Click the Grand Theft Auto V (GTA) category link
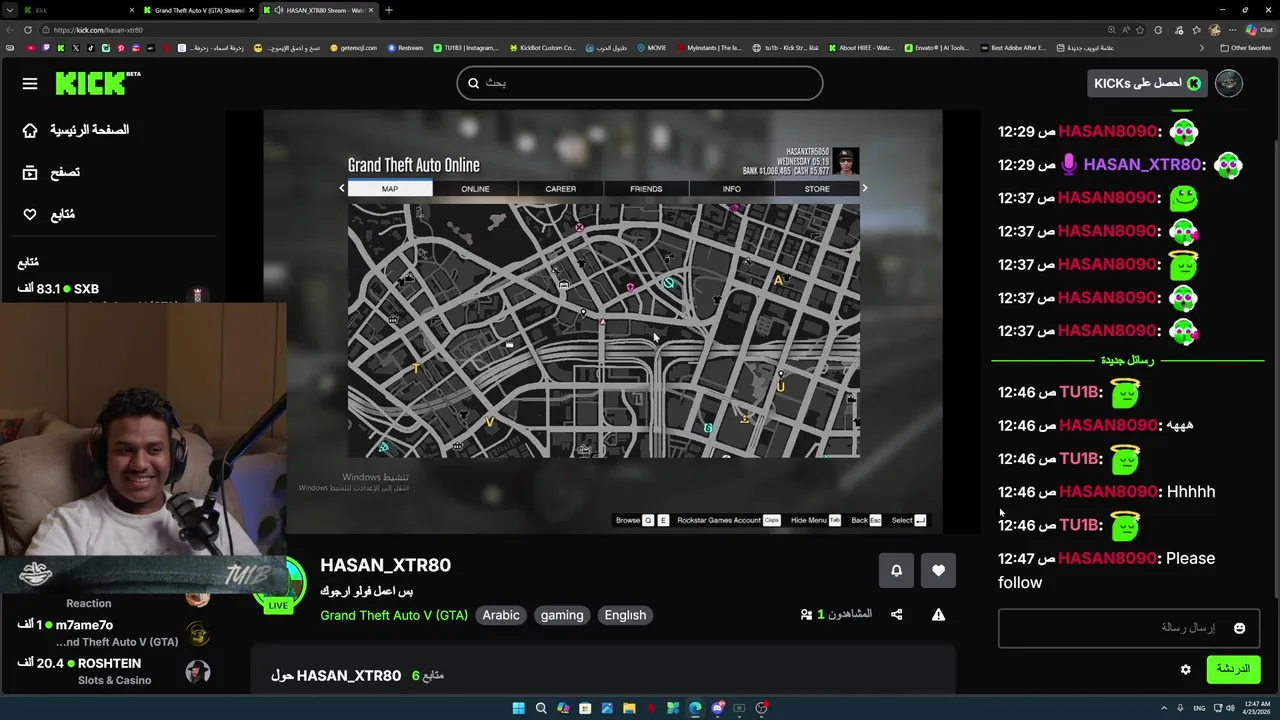The image size is (1280, 720). 394,615
